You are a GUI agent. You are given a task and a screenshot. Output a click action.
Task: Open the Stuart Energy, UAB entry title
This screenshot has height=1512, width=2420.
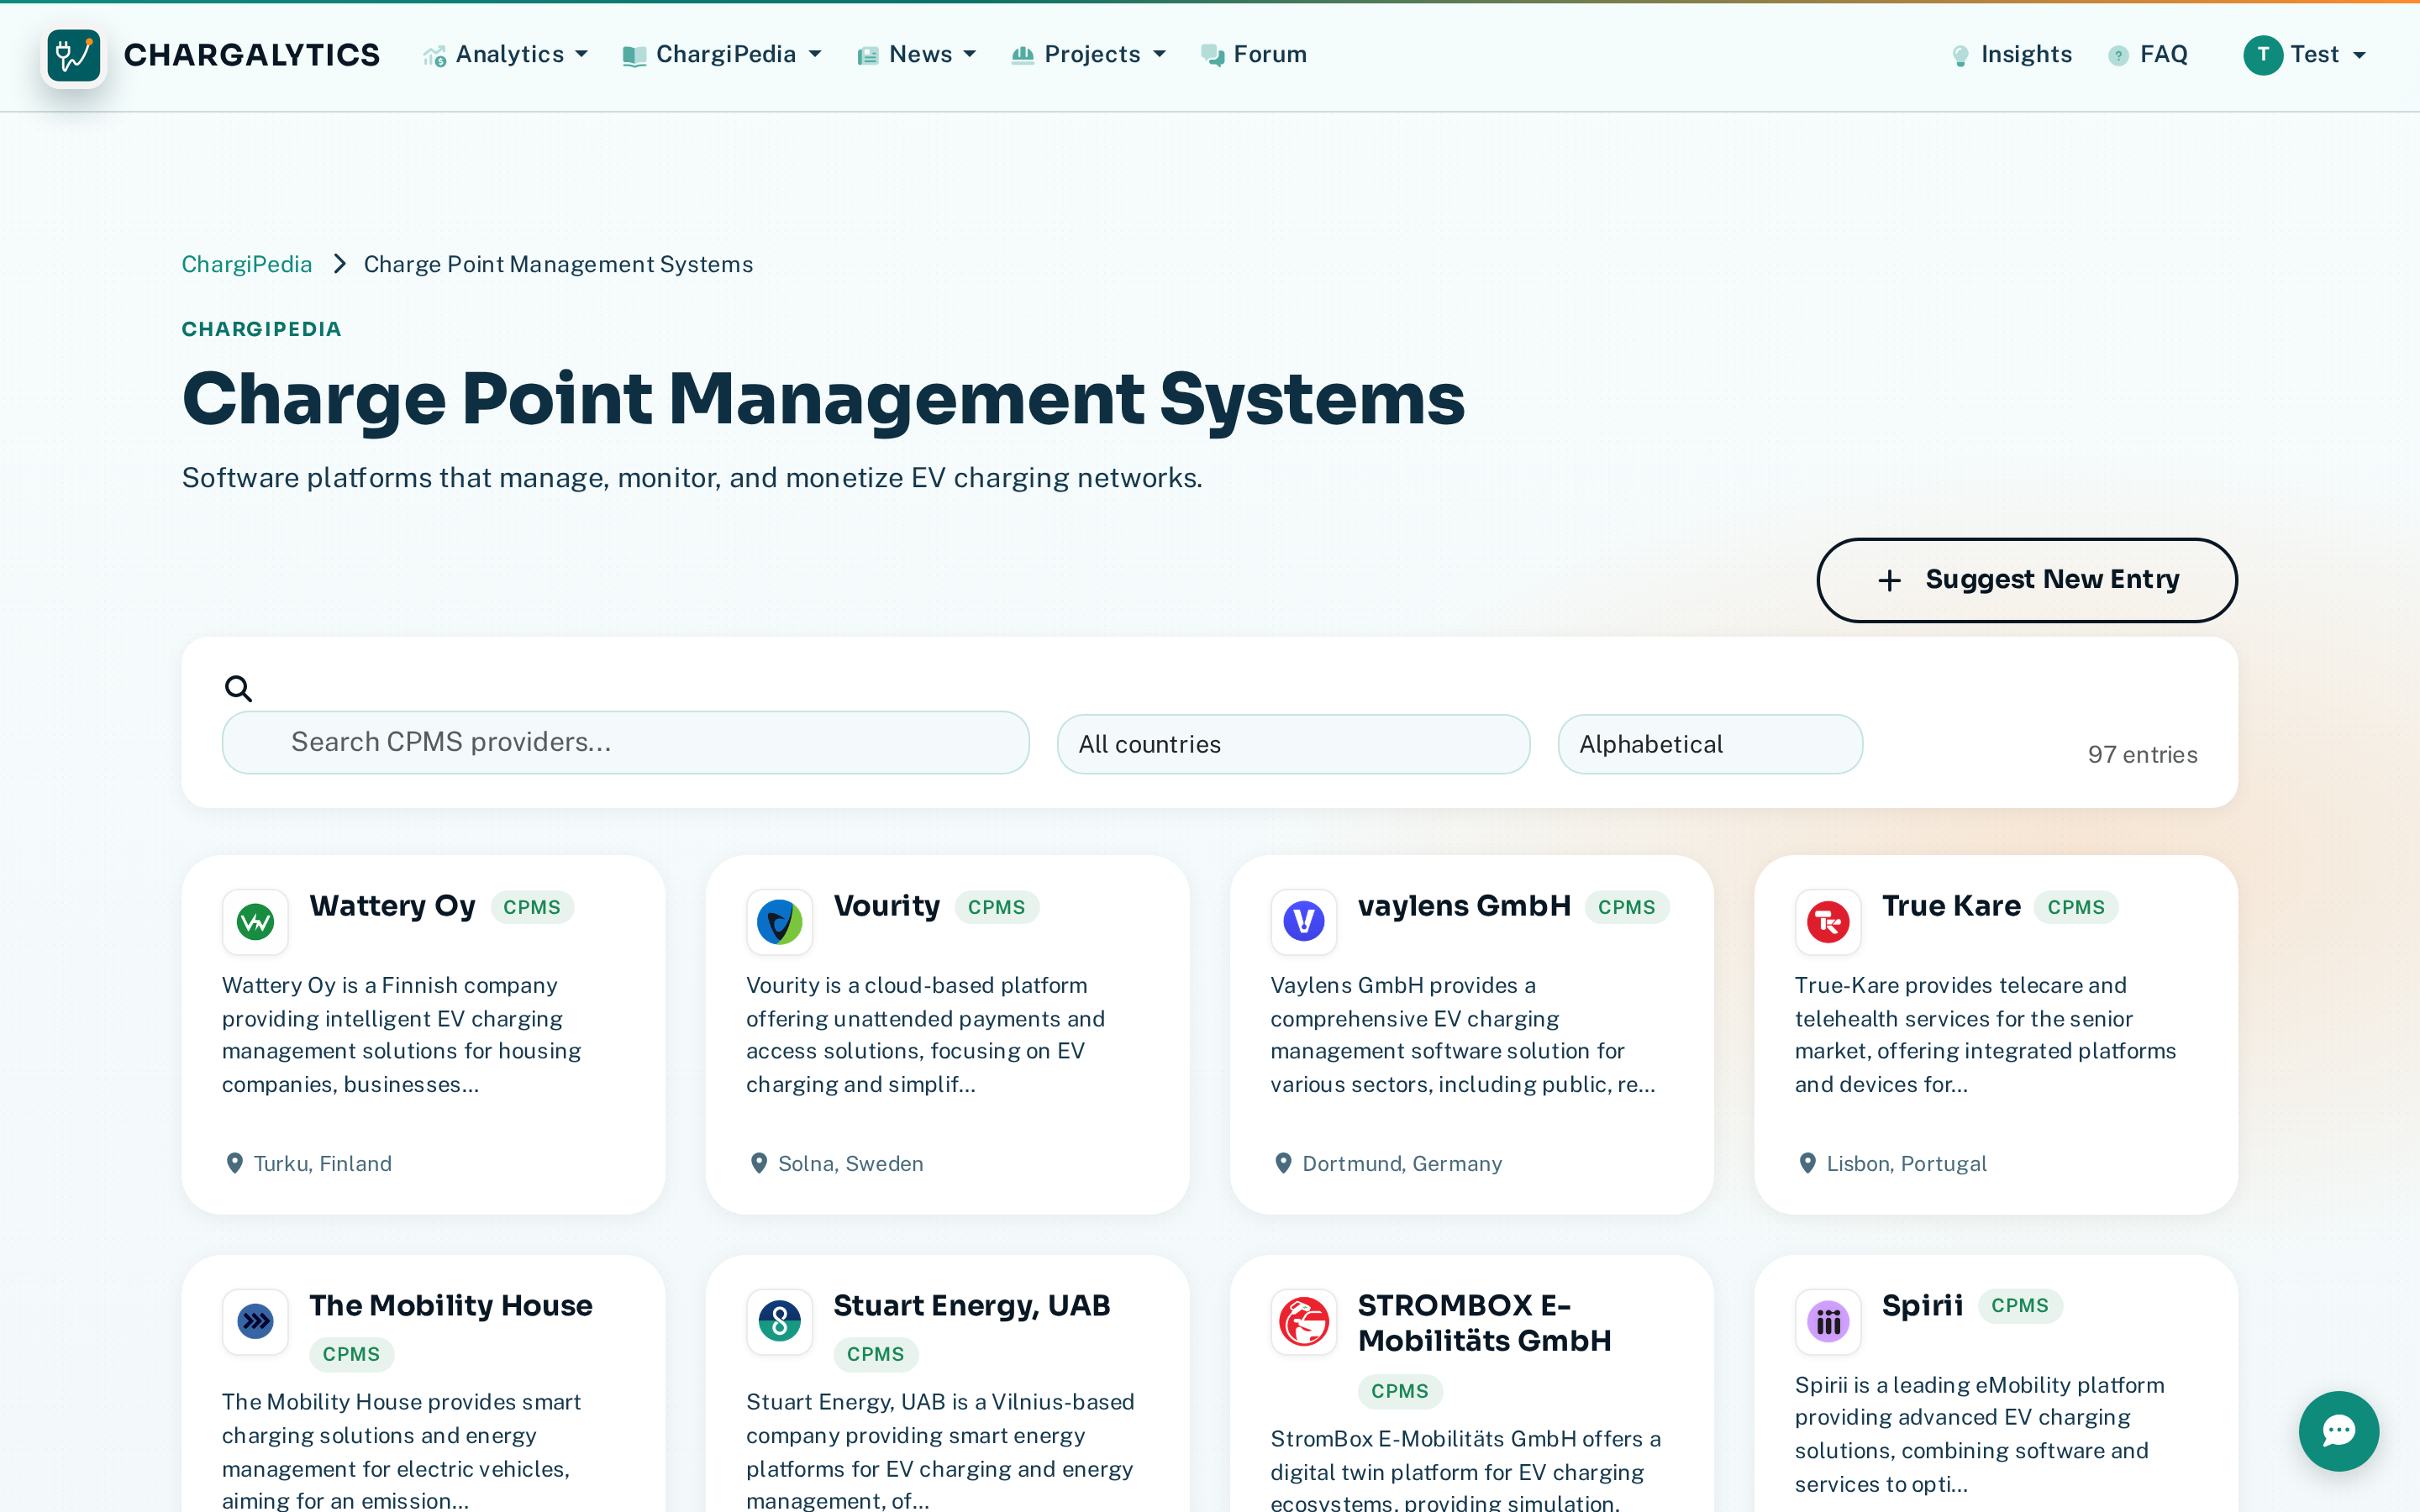point(971,1306)
